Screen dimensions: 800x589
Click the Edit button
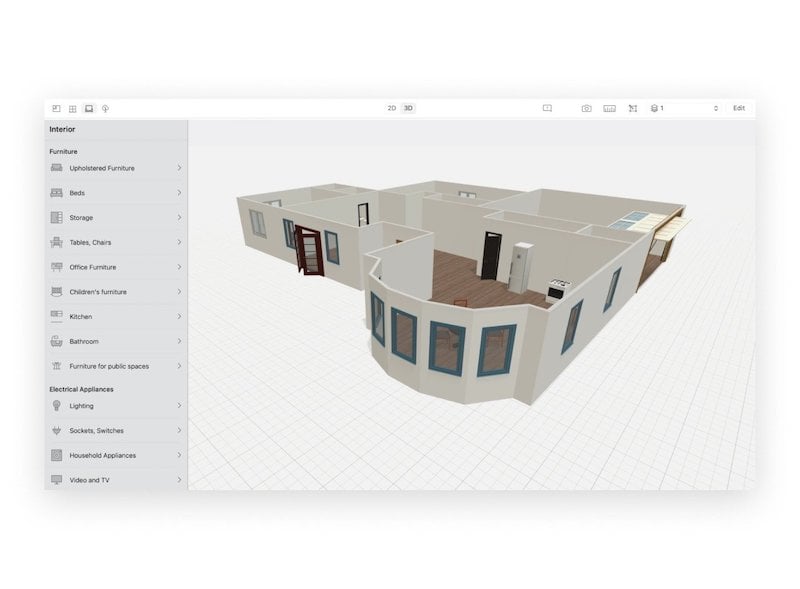click(x=739, y=108)
